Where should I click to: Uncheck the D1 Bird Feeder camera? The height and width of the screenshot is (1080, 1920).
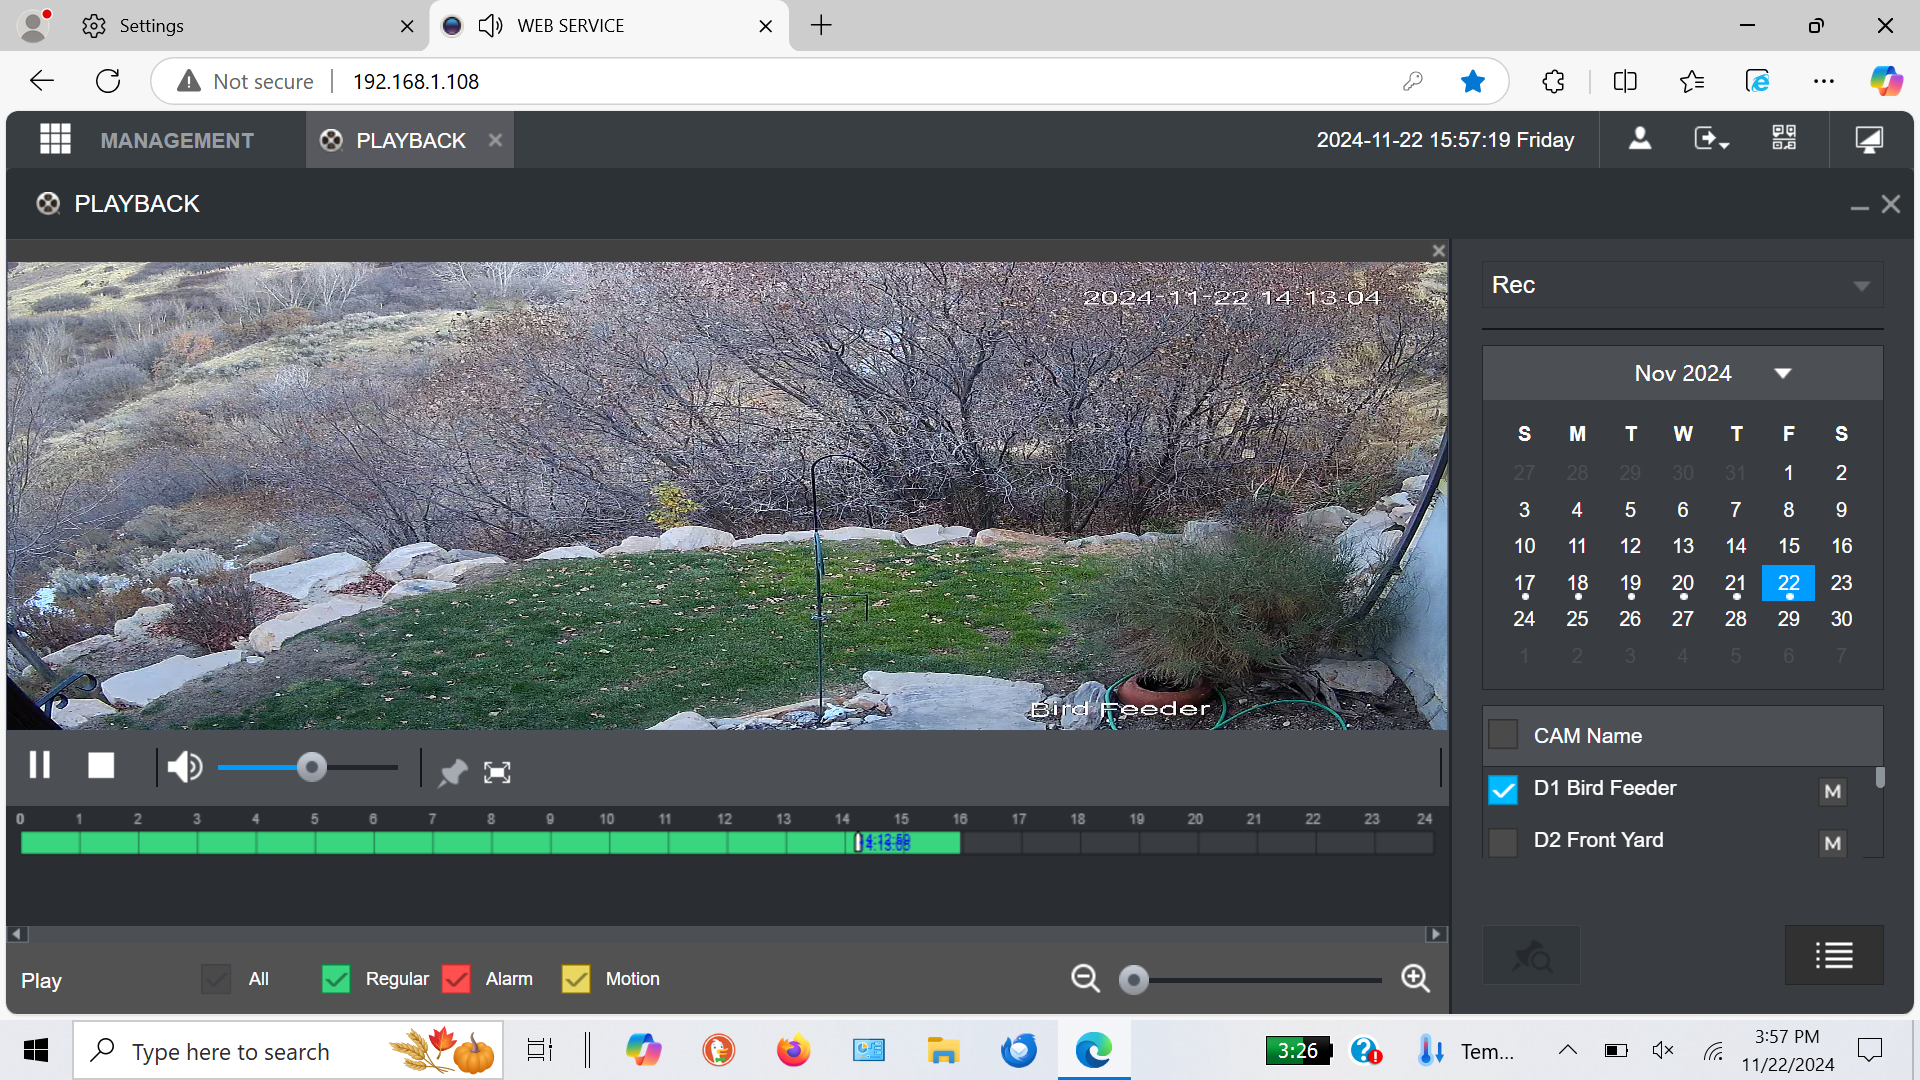click(1503, 790)
